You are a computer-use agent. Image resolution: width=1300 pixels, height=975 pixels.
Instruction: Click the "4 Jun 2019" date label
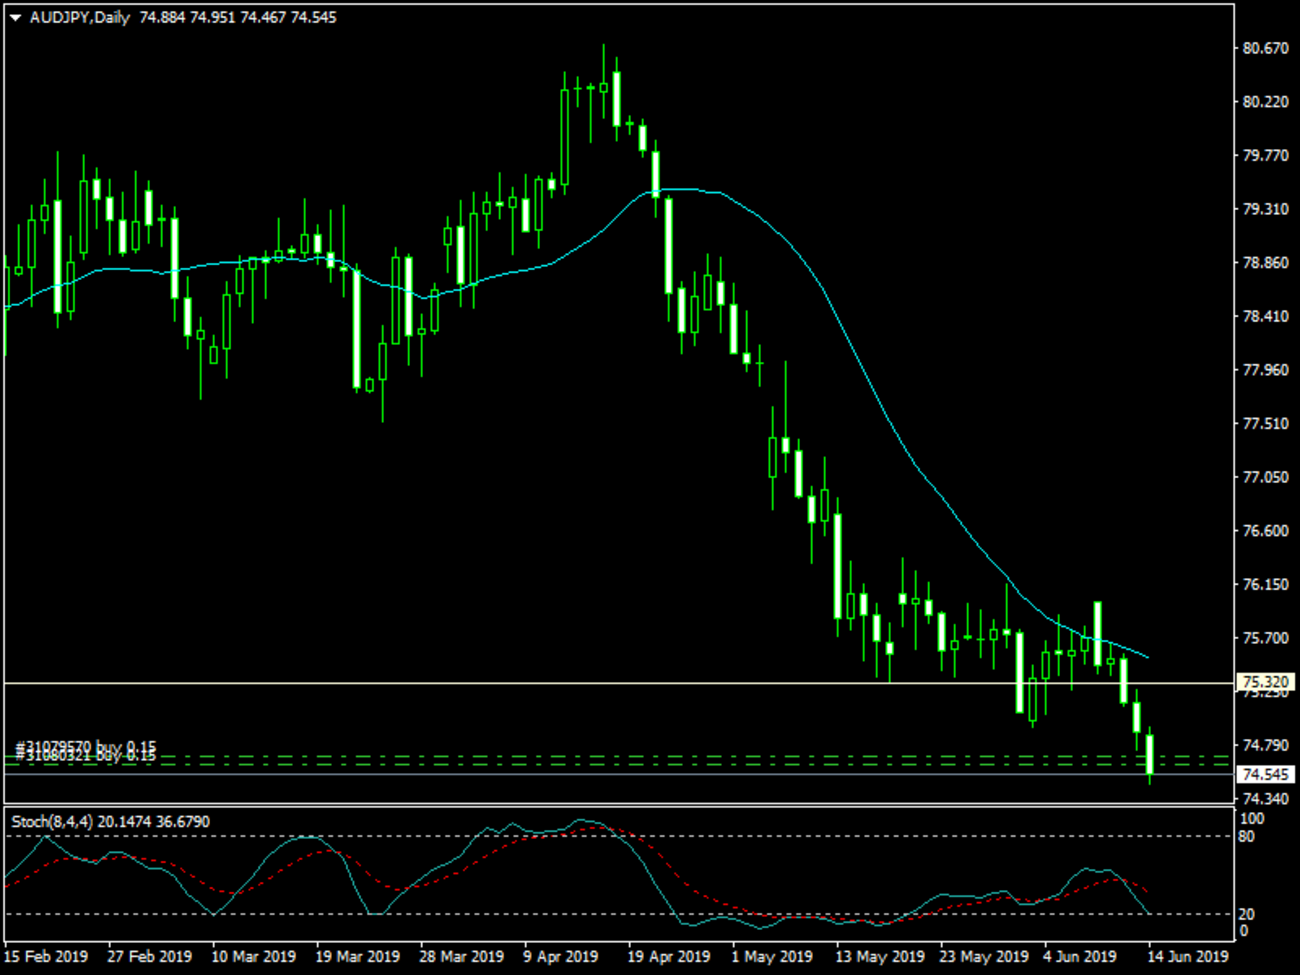pos(1080,956)
